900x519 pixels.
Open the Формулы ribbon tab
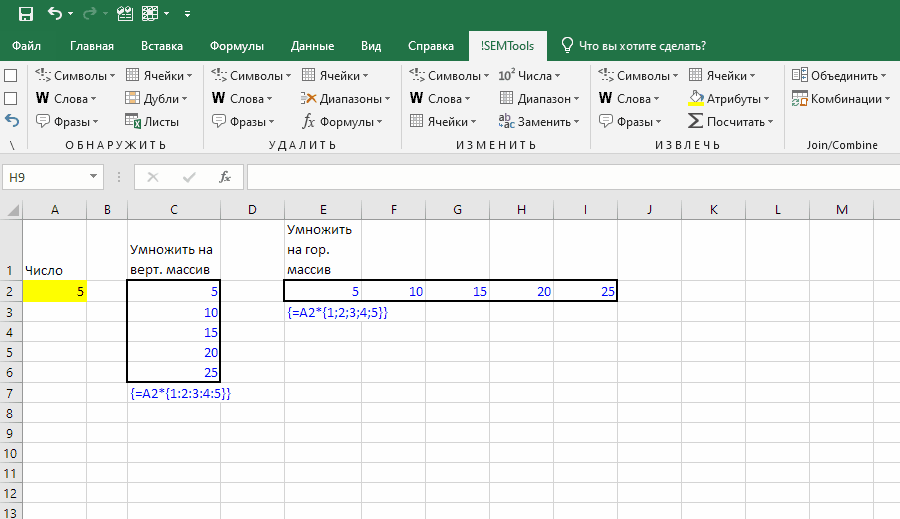click(236, 46)
